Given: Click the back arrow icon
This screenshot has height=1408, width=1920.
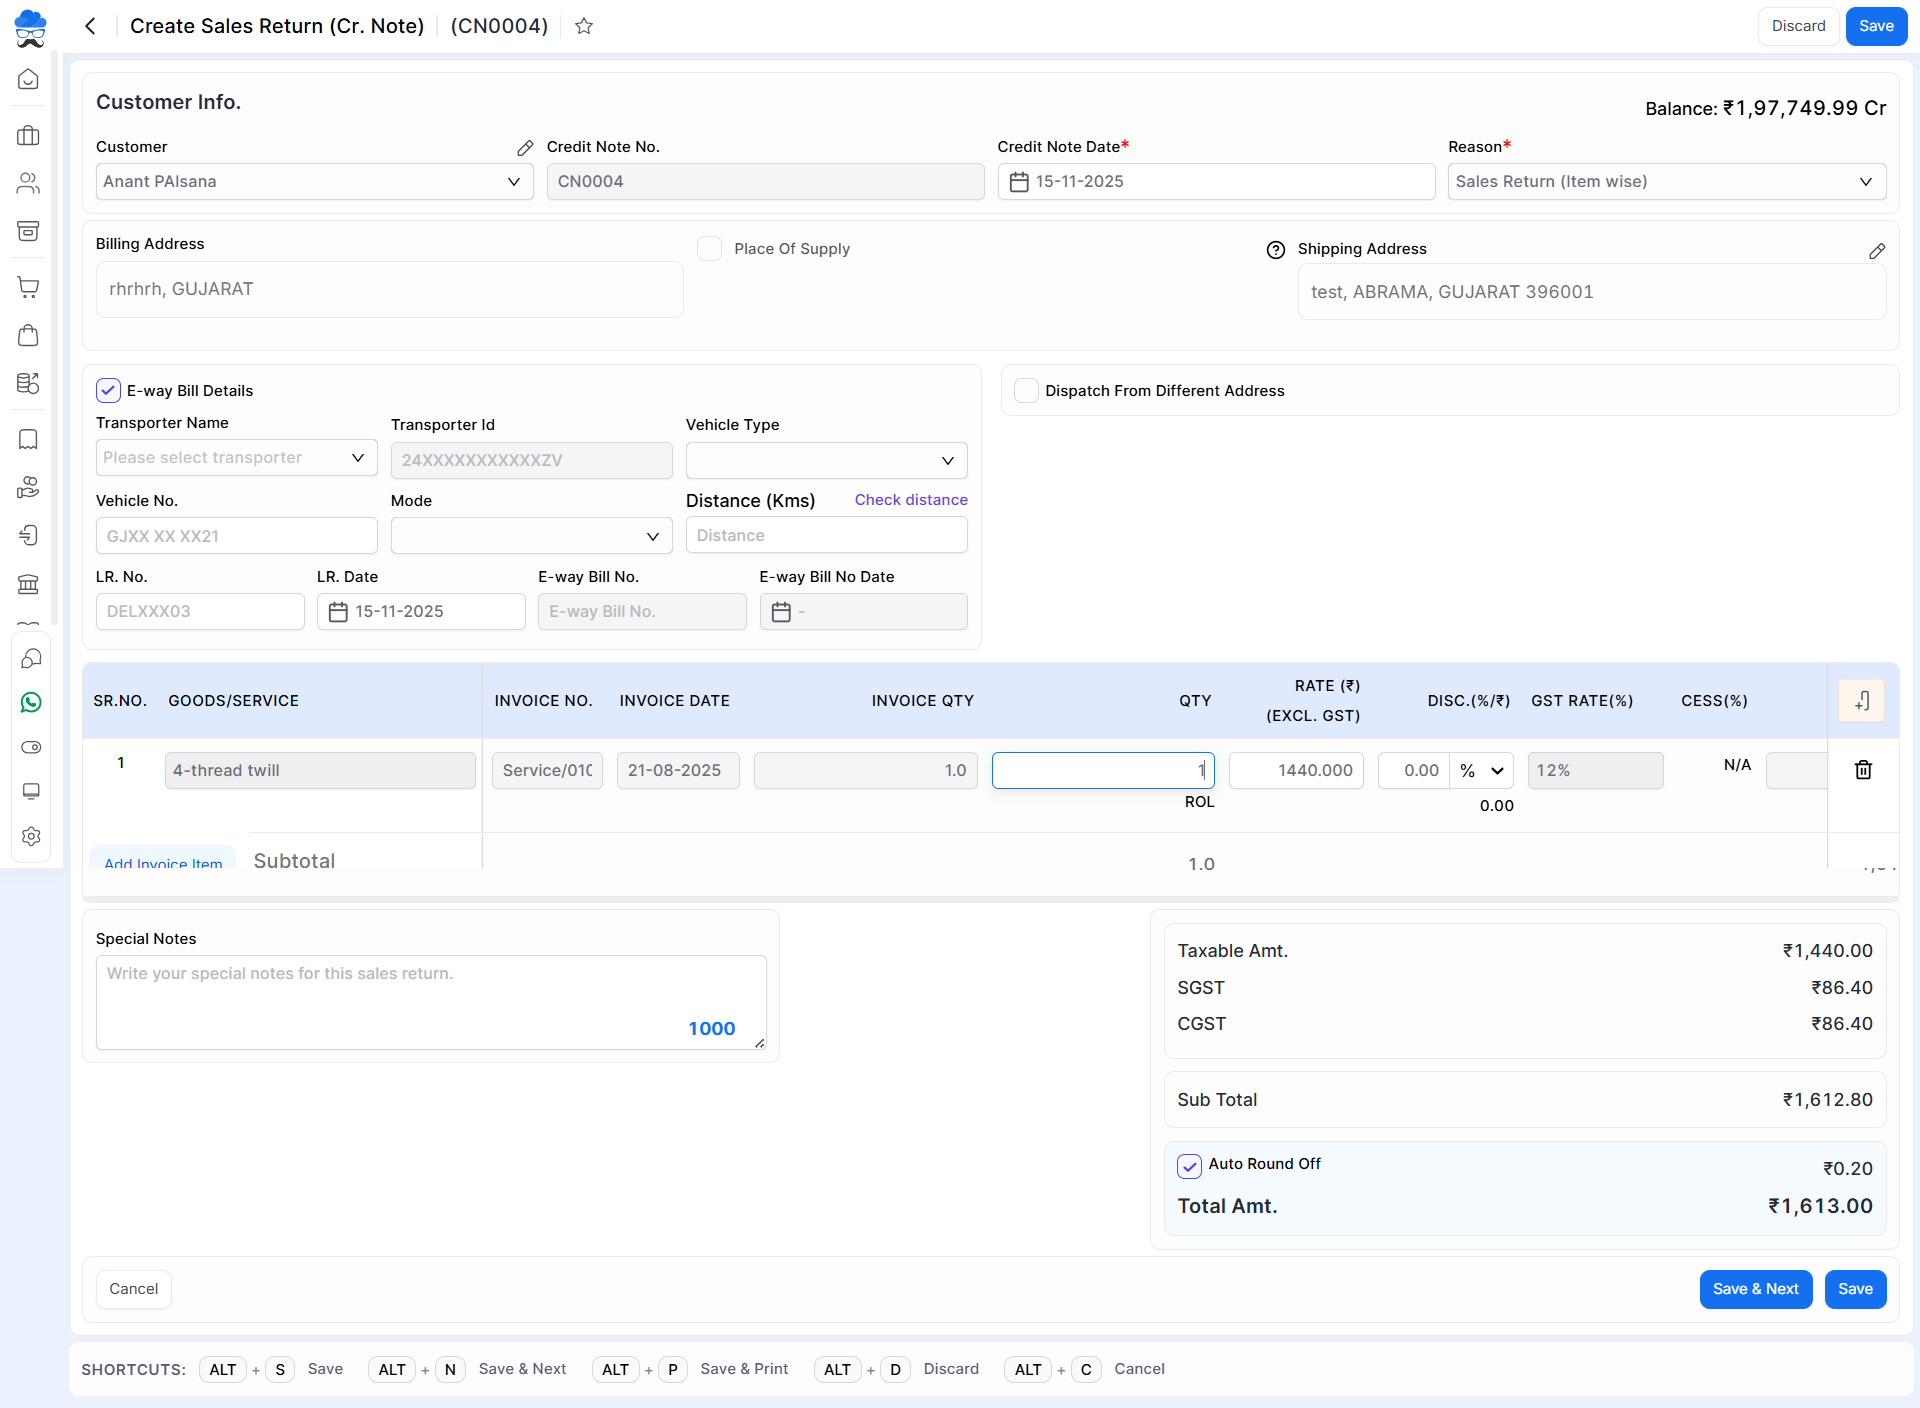Looking at the screenshot, I should coord(91,26).
